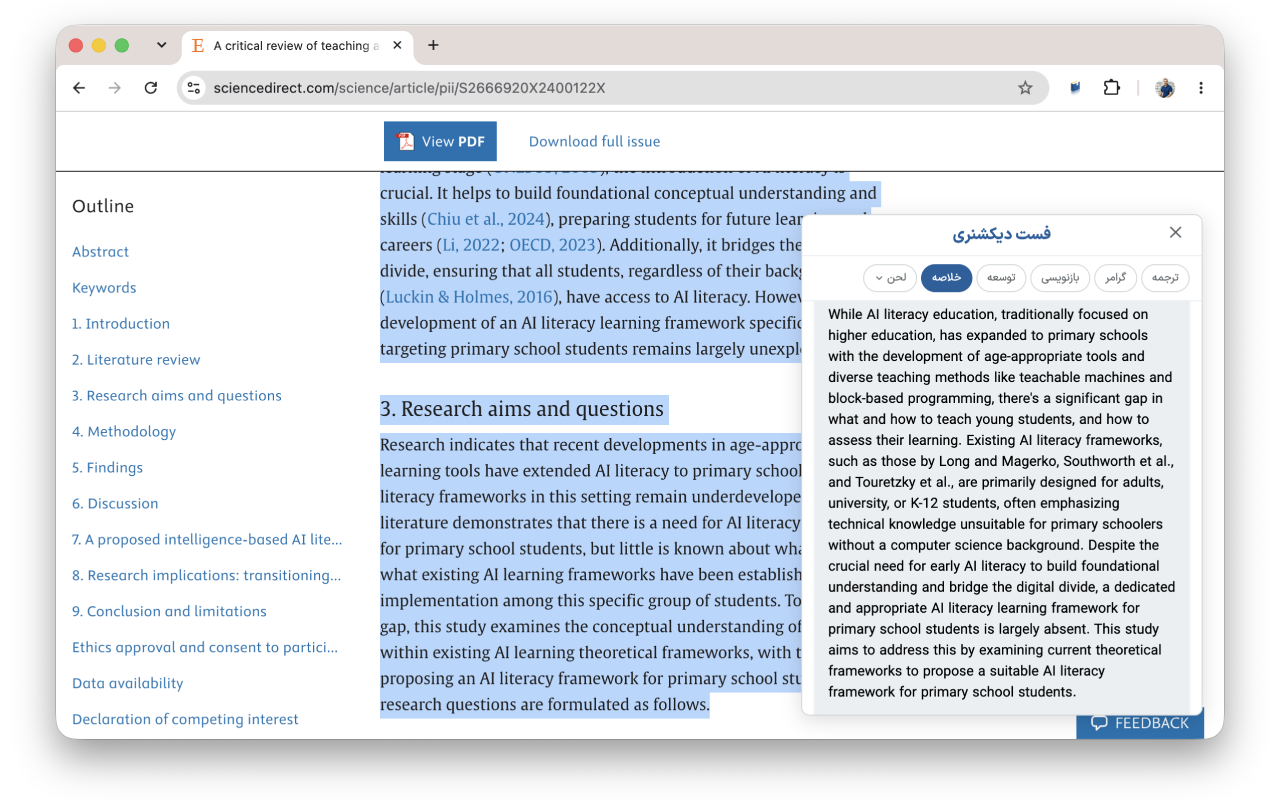Screen dimensions: 1280x800
Task: Open the Fast Dictionary extension icon
Action: coord(1075,88)
